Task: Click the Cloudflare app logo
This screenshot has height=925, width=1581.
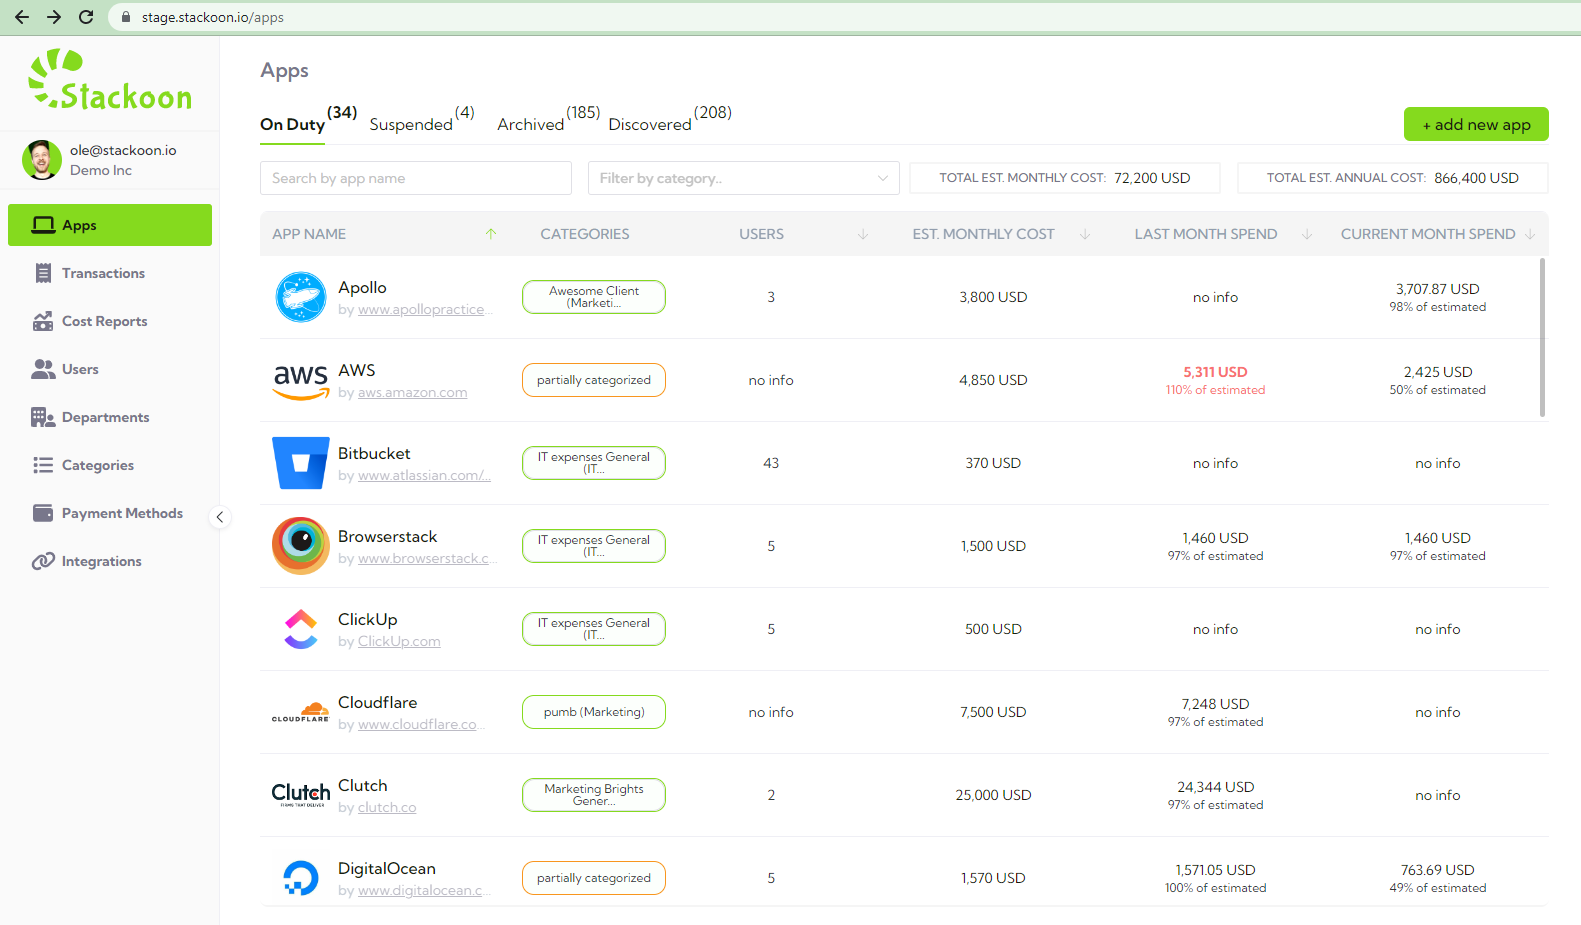Action: pyautogui.click(x=301, y=712)
